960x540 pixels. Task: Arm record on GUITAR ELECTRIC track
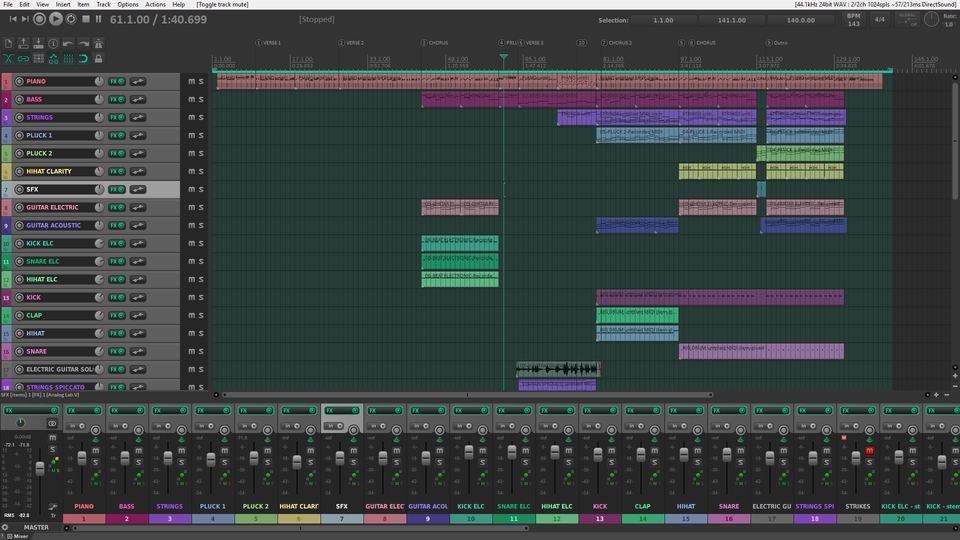pos(19,208)
